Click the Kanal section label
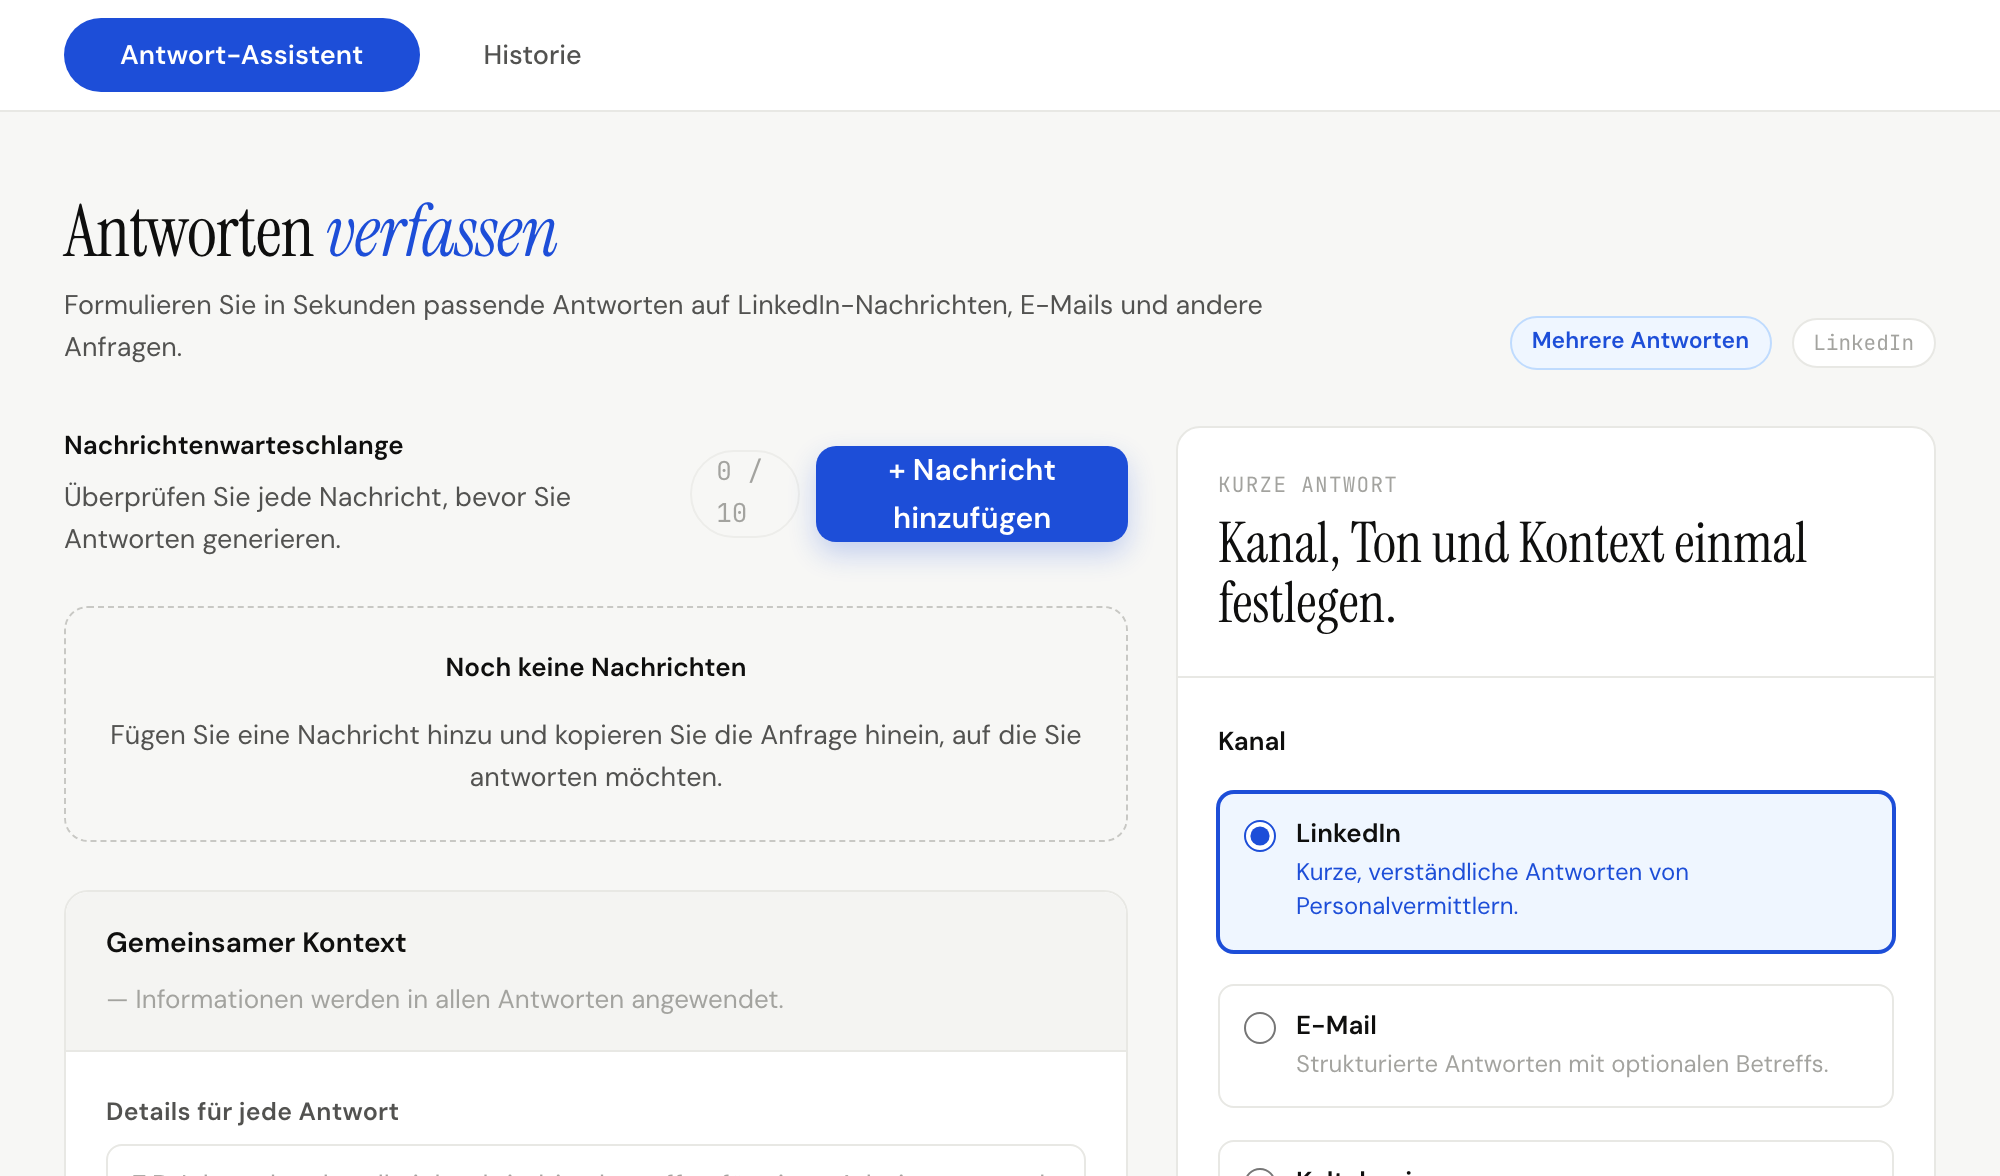2000x1176 pixels. [1251, 741]
